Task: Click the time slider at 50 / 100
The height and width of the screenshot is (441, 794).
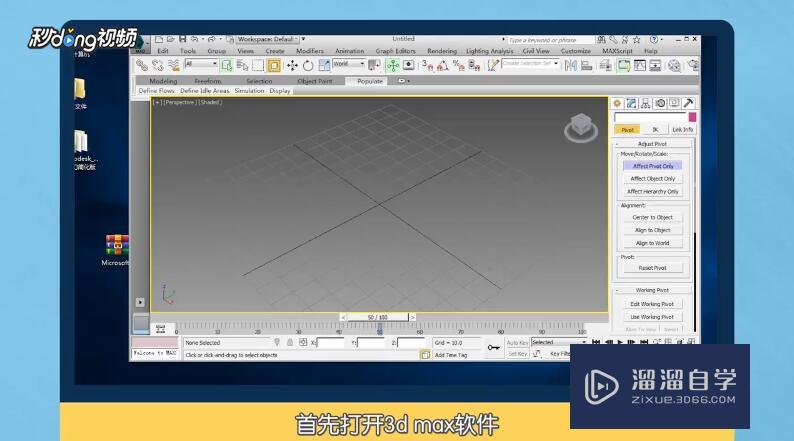Action: coord(377,317)
